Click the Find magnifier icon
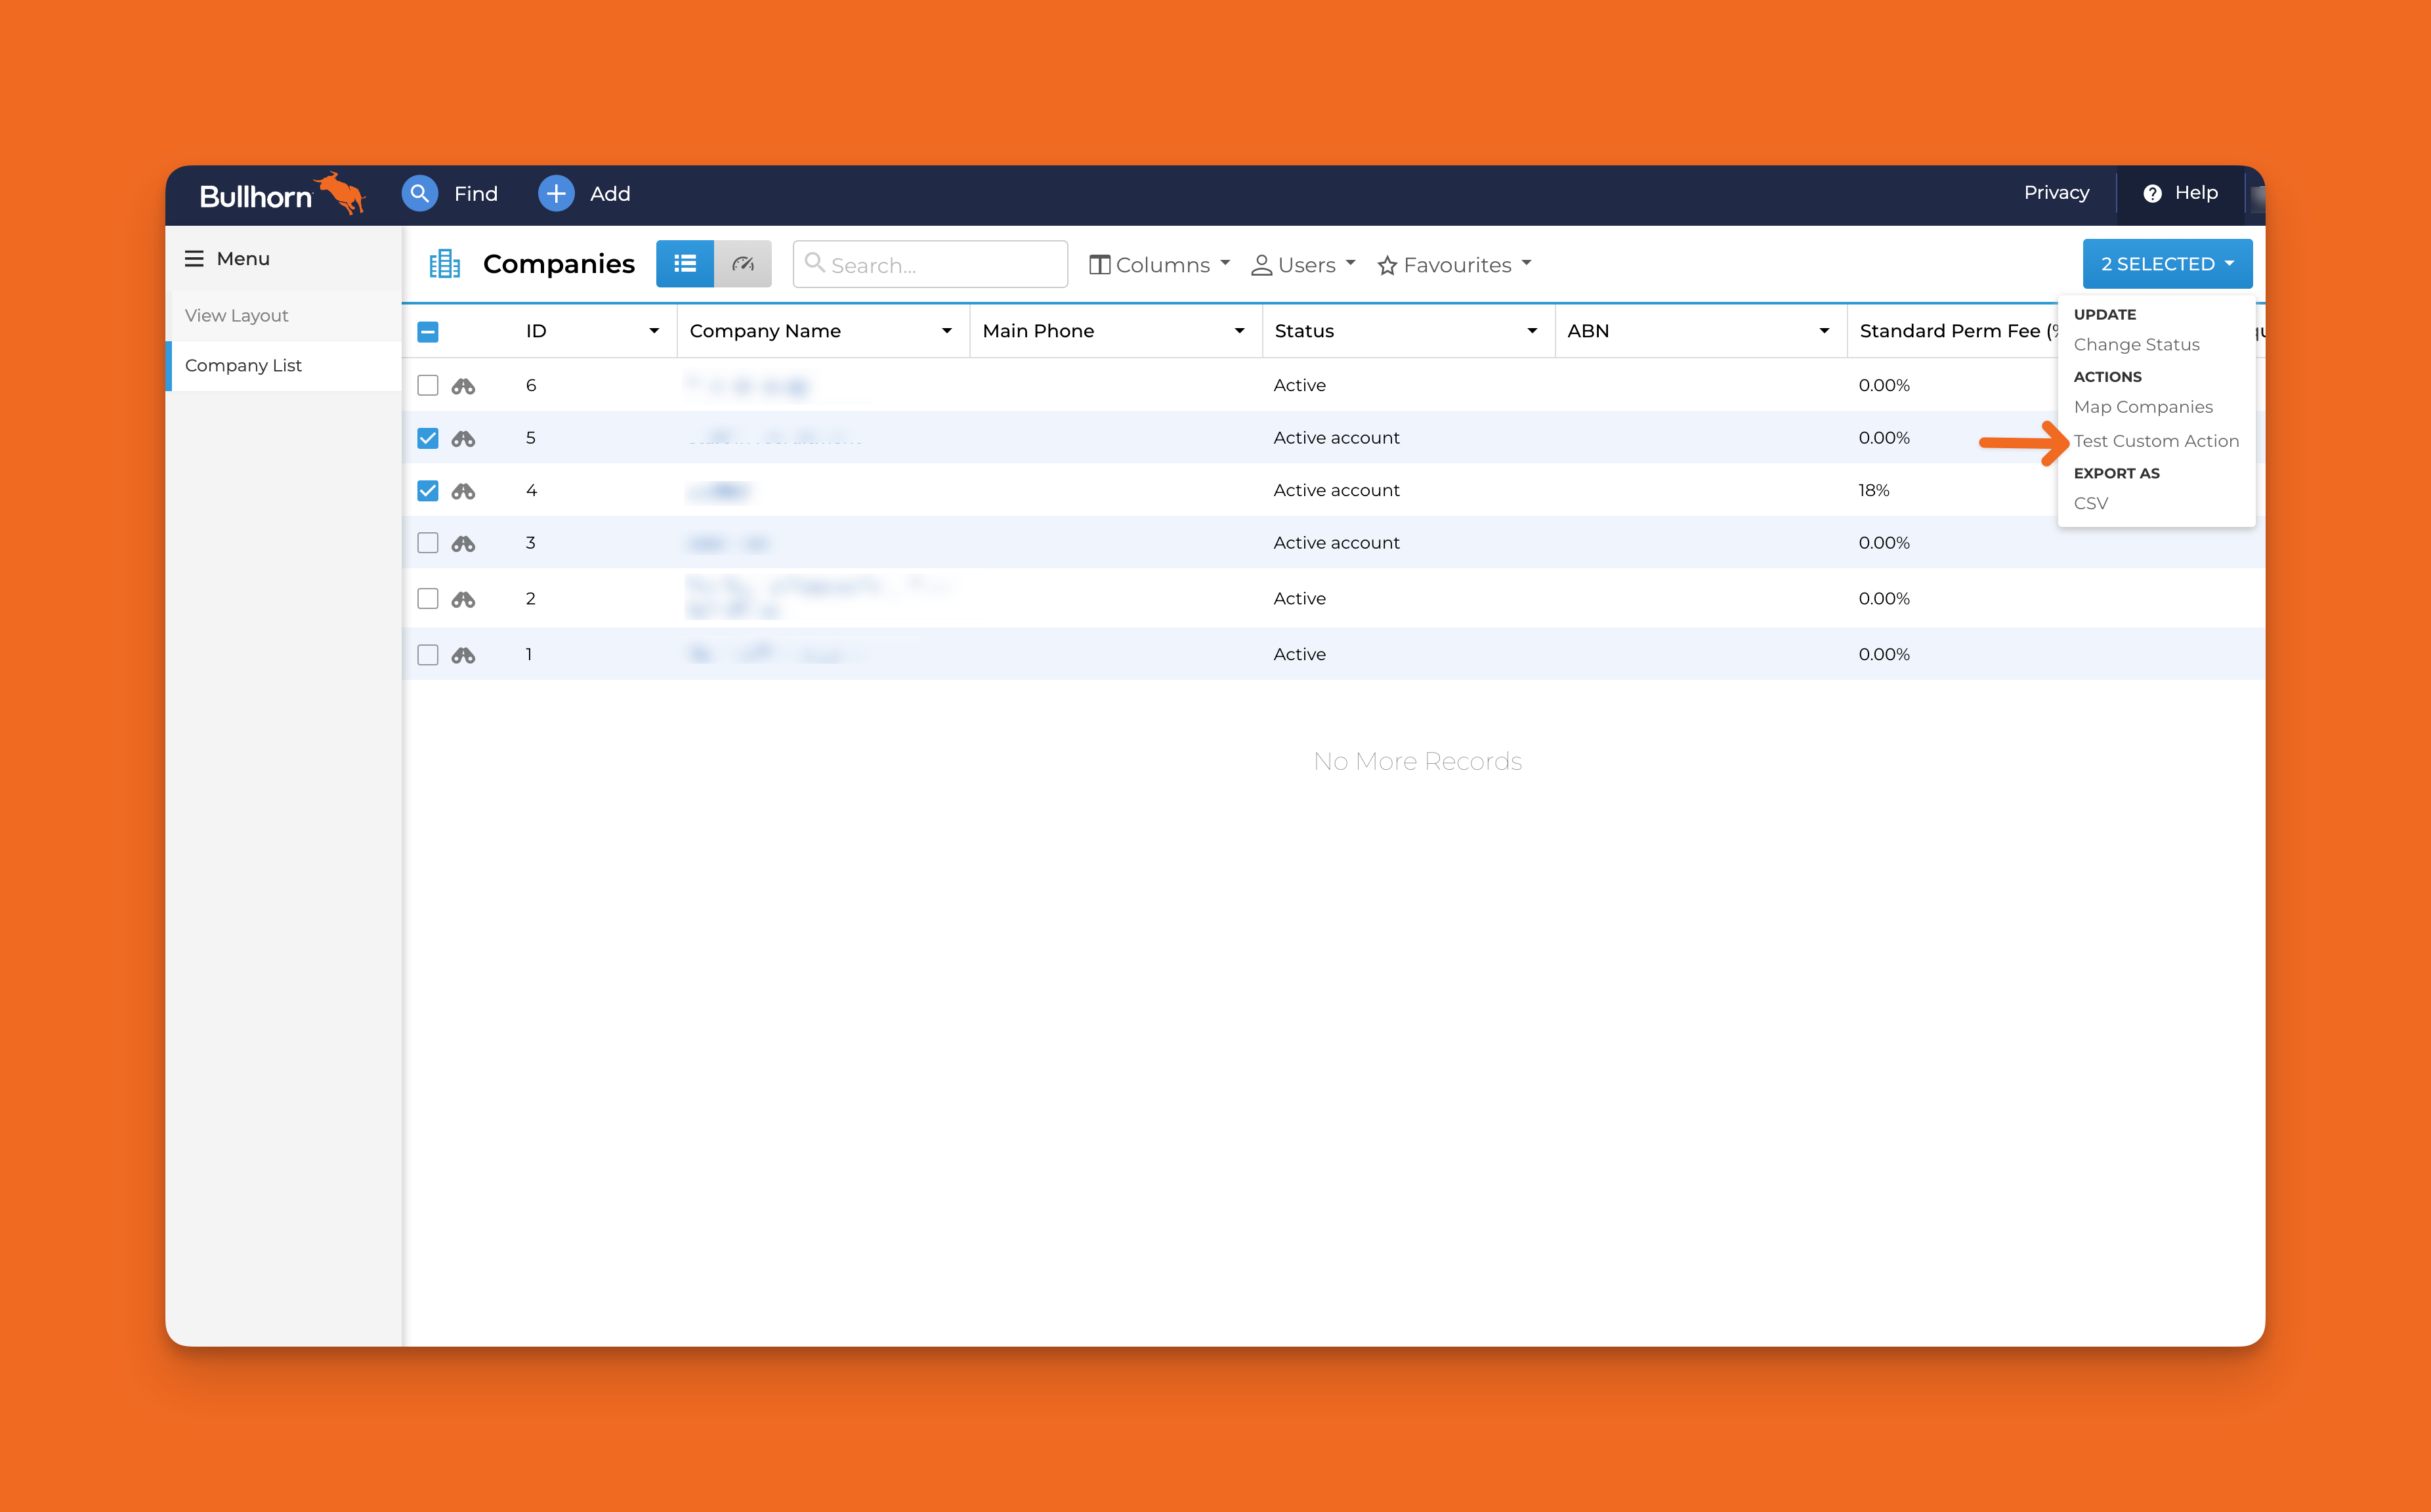The width and height of the screenshot is (2431, 1512). [419, 193]
